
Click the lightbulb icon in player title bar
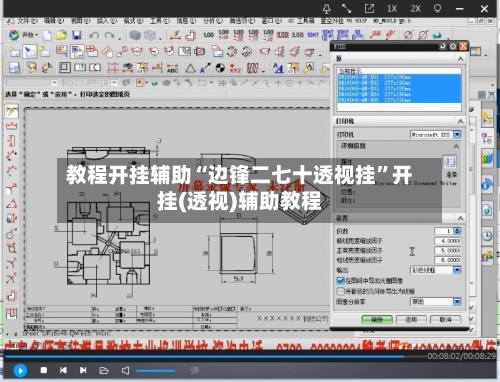437,8
